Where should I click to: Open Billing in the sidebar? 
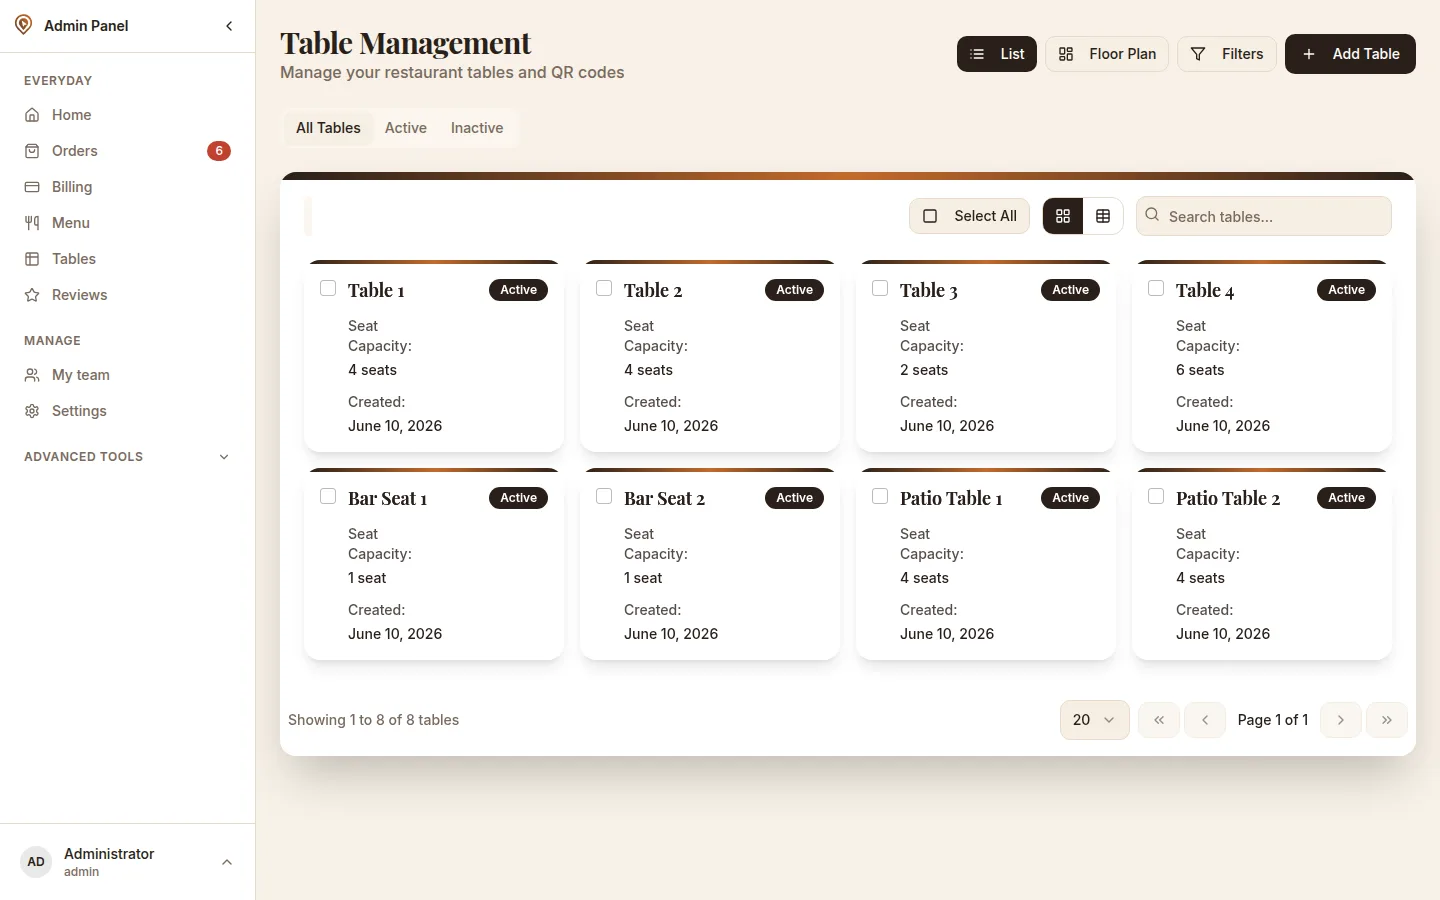[x=127, y=187]
